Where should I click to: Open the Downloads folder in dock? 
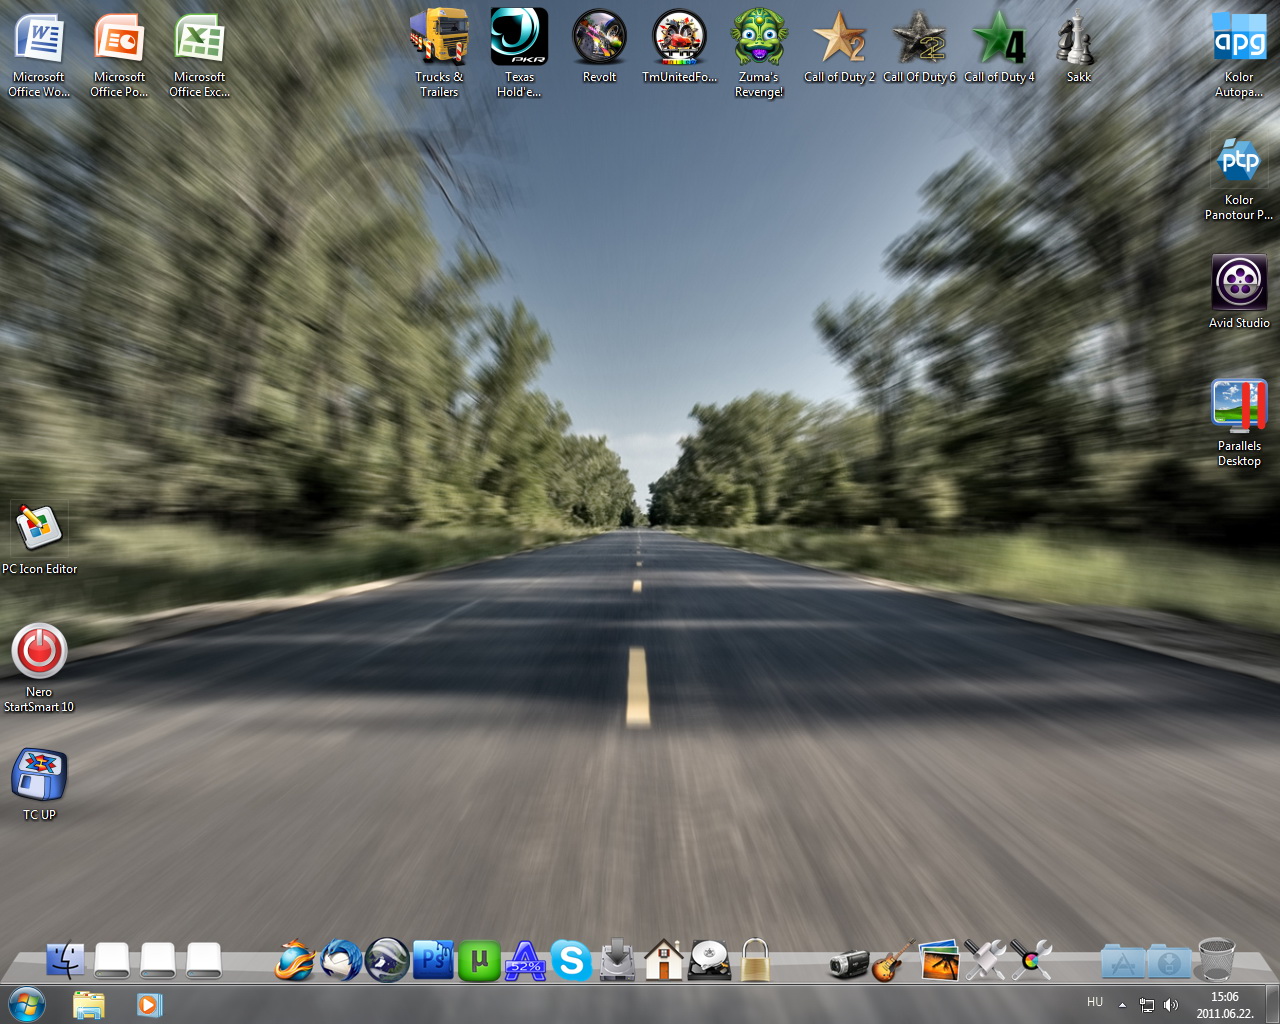[1169, 961]
